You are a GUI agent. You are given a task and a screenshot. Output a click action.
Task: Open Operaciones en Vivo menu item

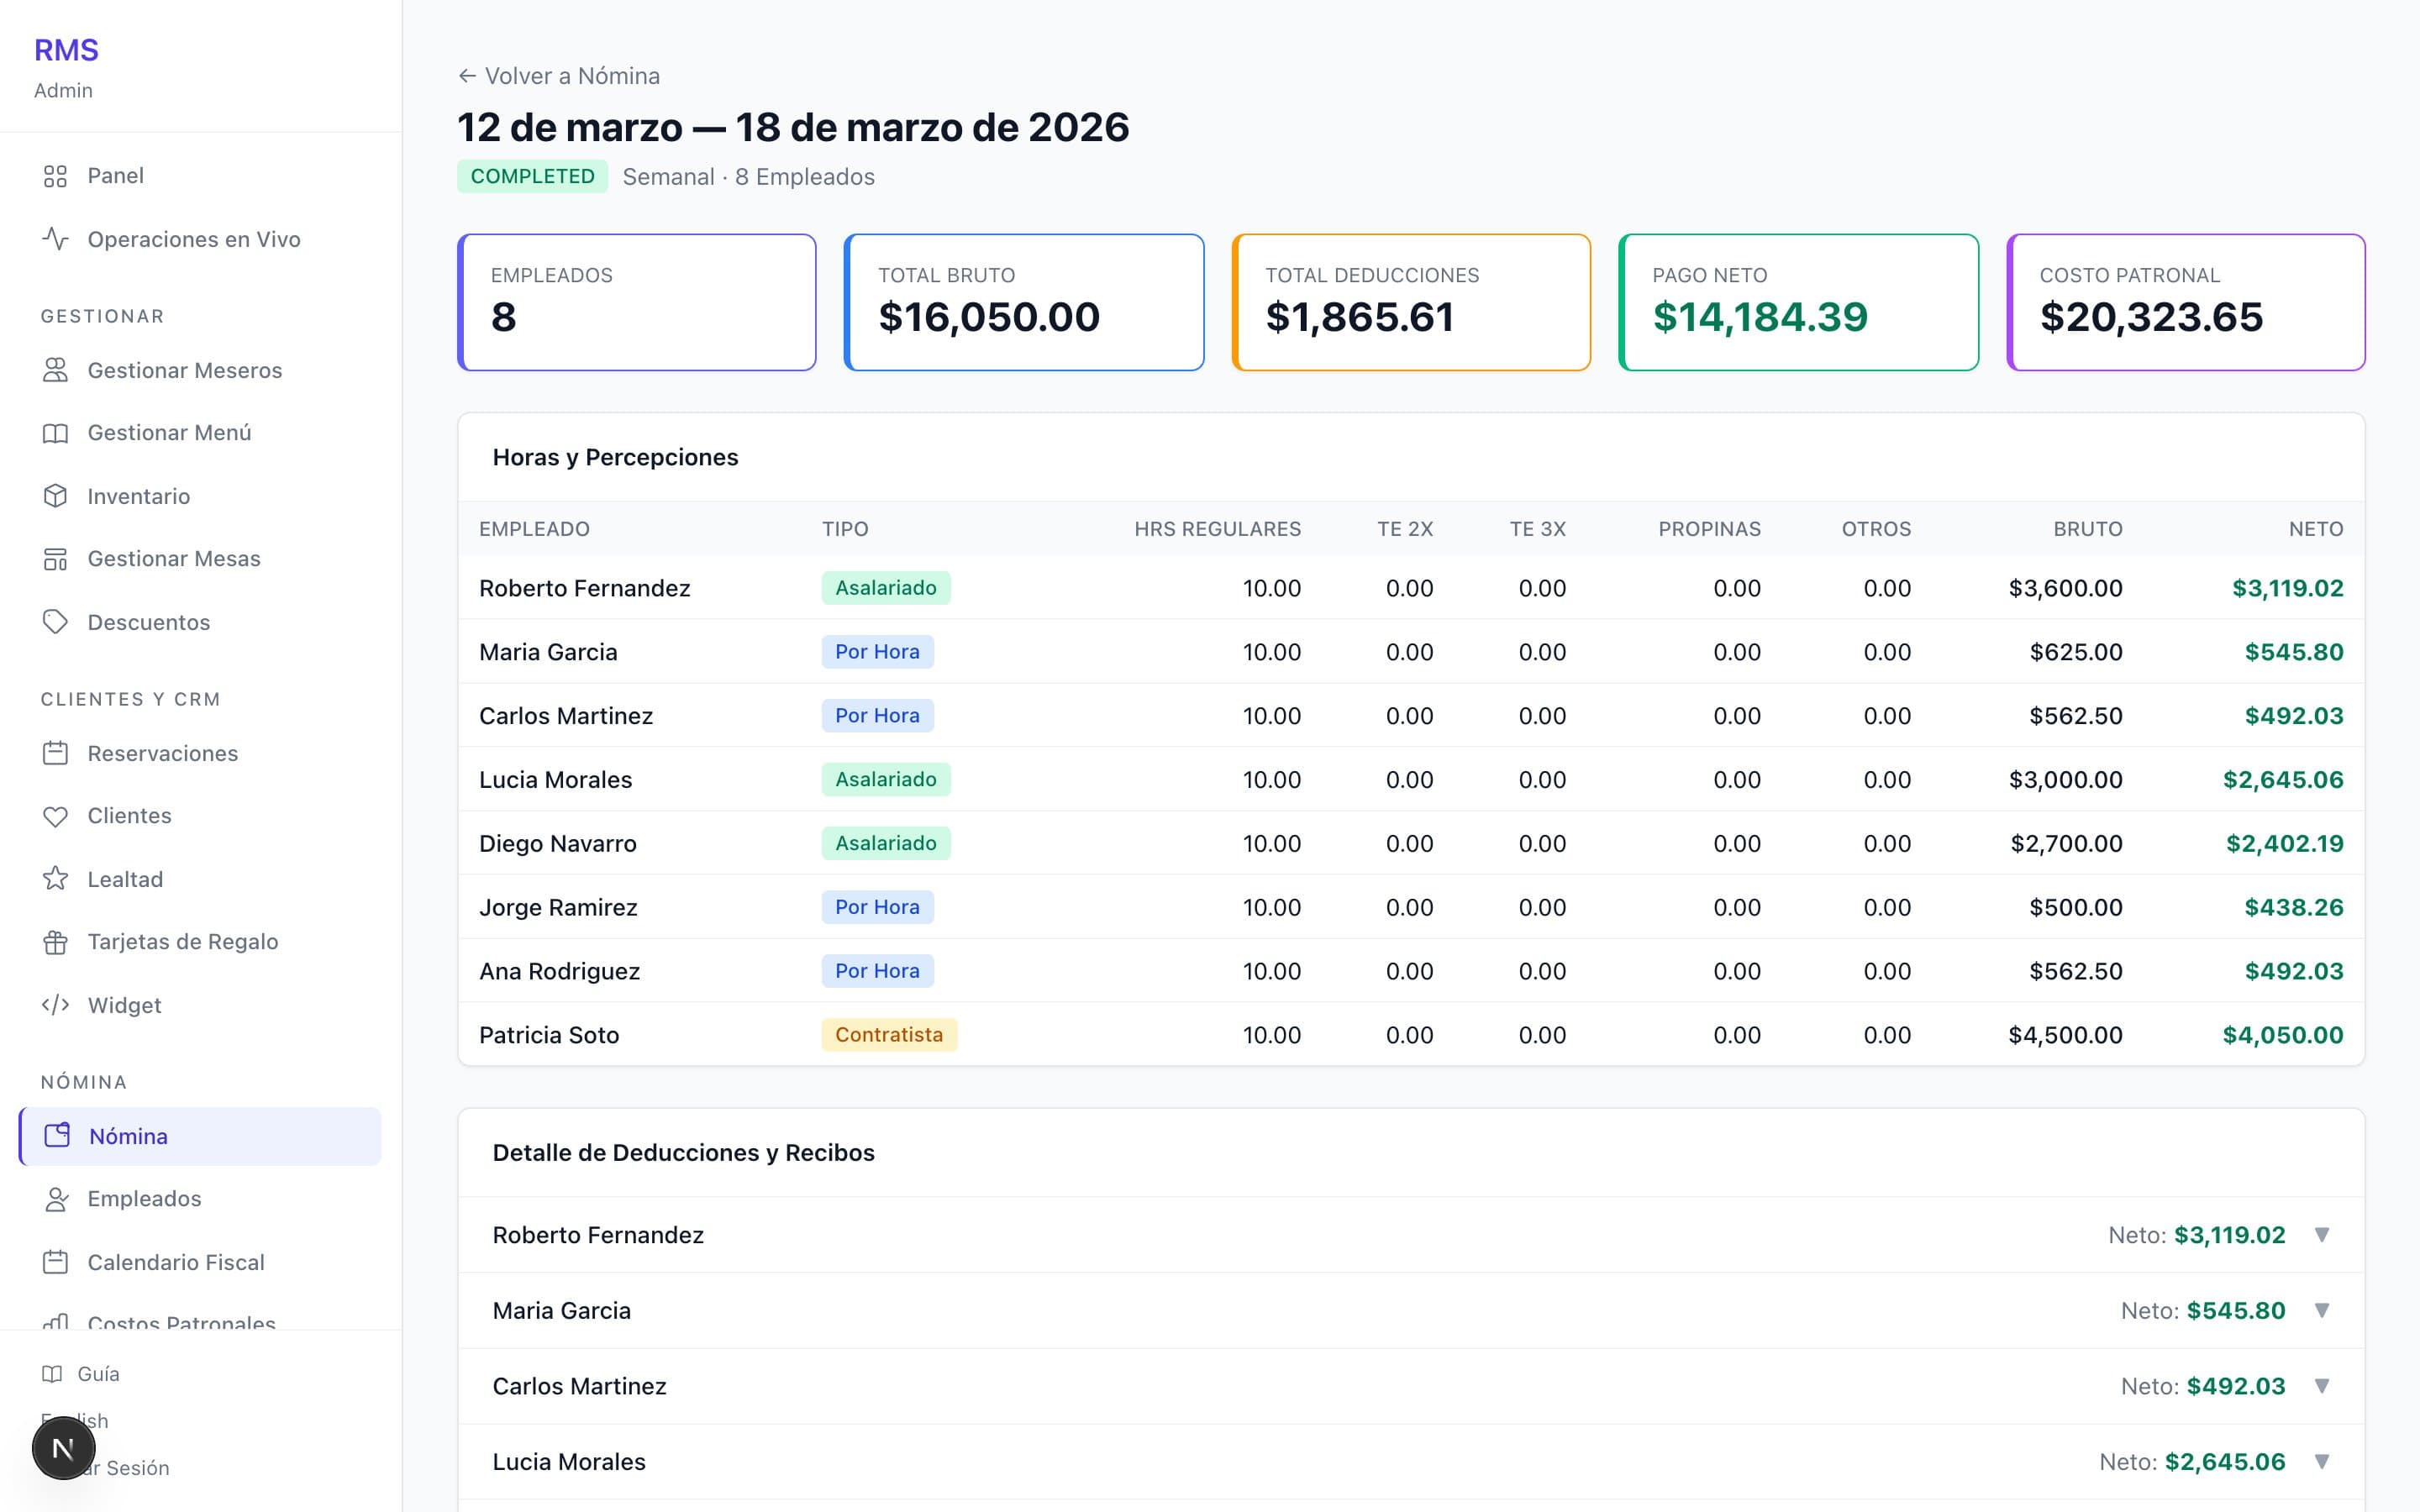[200, 239]
